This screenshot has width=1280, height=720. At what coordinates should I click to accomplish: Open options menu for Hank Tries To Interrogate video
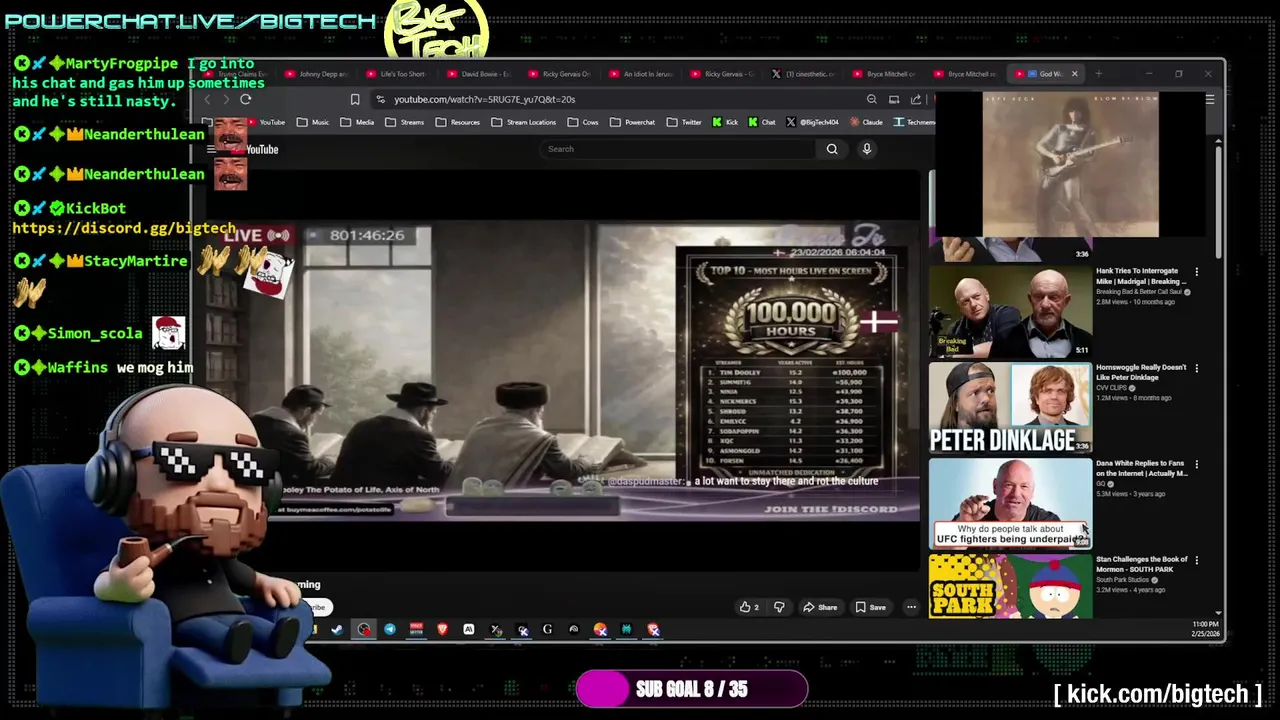[1197, 271]
